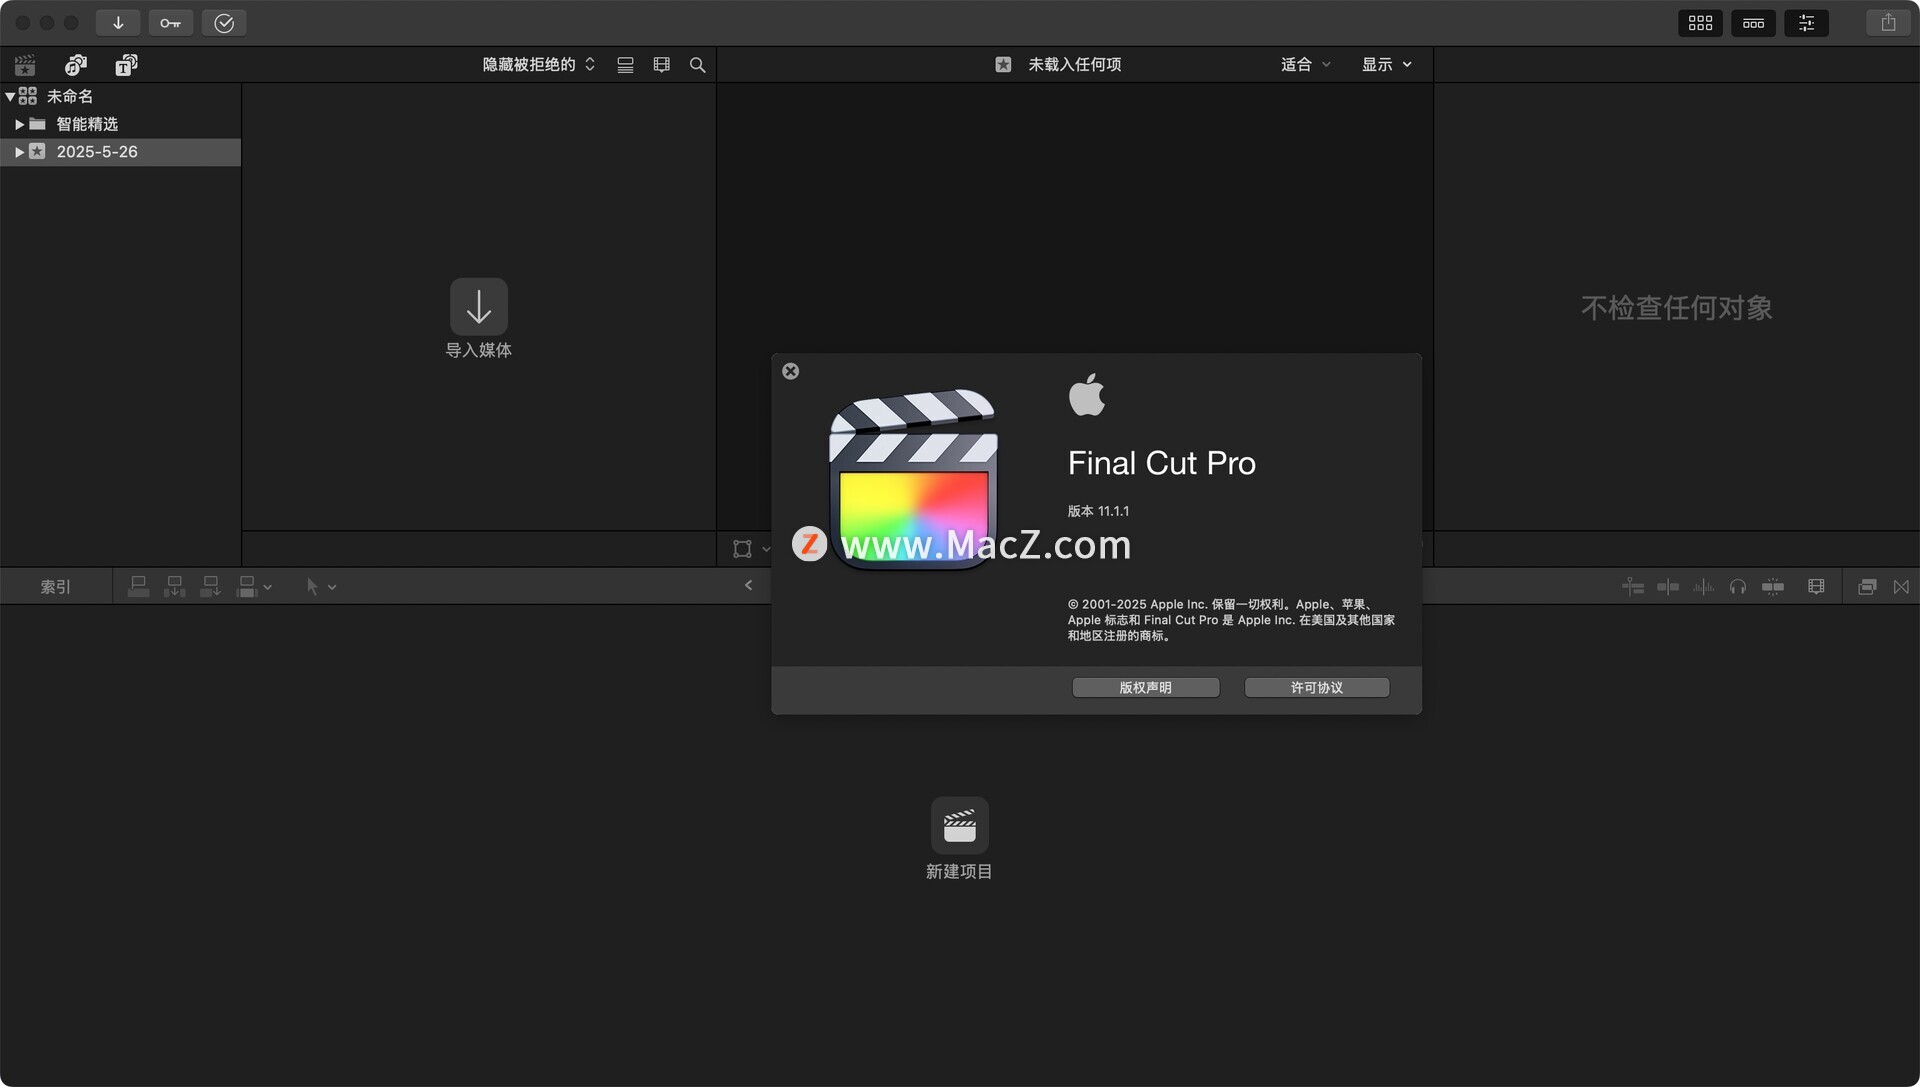Expand the transform tool chevron
The height and width of the screenshot is (1087, 1920).
766,549
